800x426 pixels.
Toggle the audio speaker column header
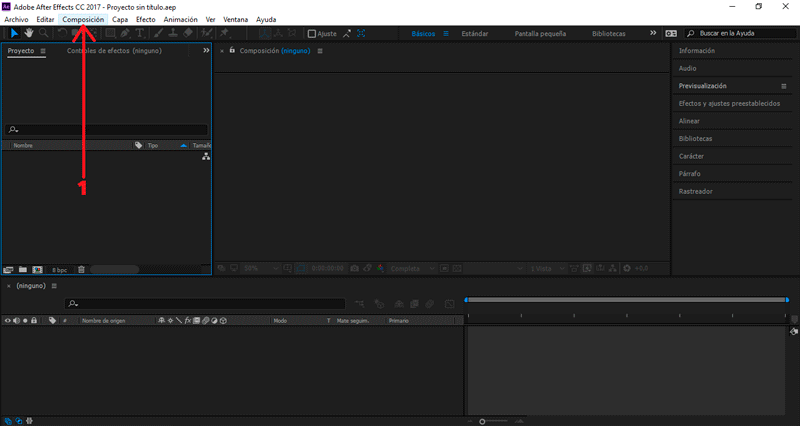pyautogui.click(x=16, y=320)
